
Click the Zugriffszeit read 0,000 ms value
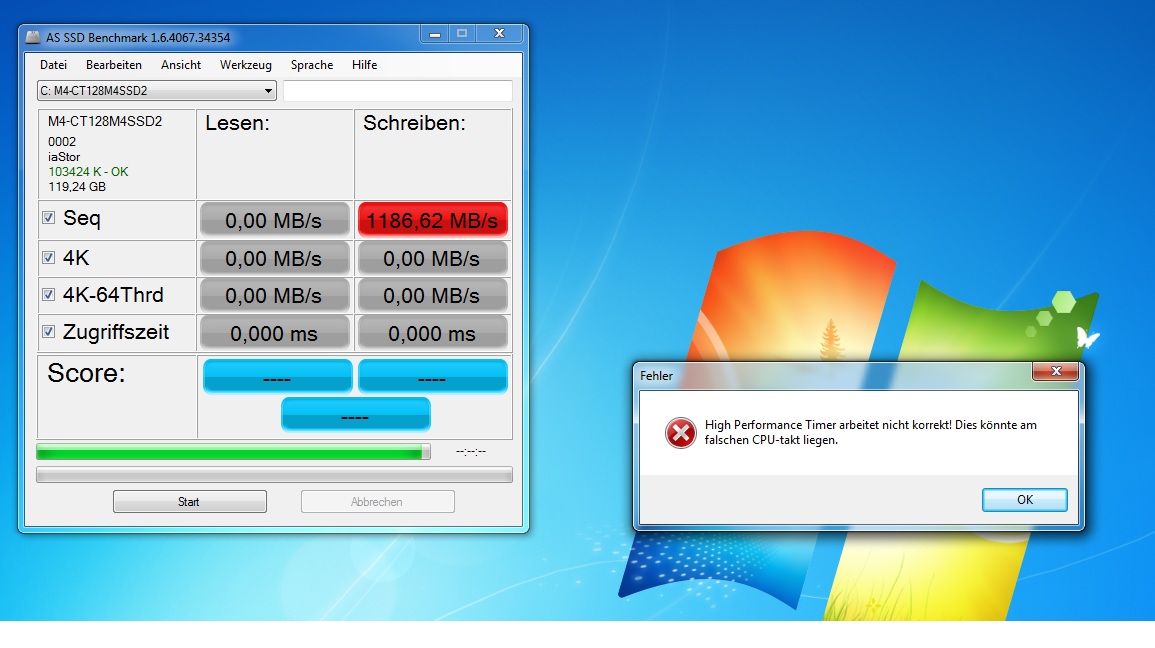tap(274, 334)
